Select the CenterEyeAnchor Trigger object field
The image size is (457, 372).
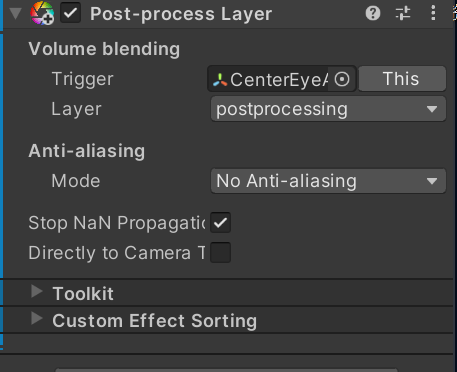pos(282,79)
